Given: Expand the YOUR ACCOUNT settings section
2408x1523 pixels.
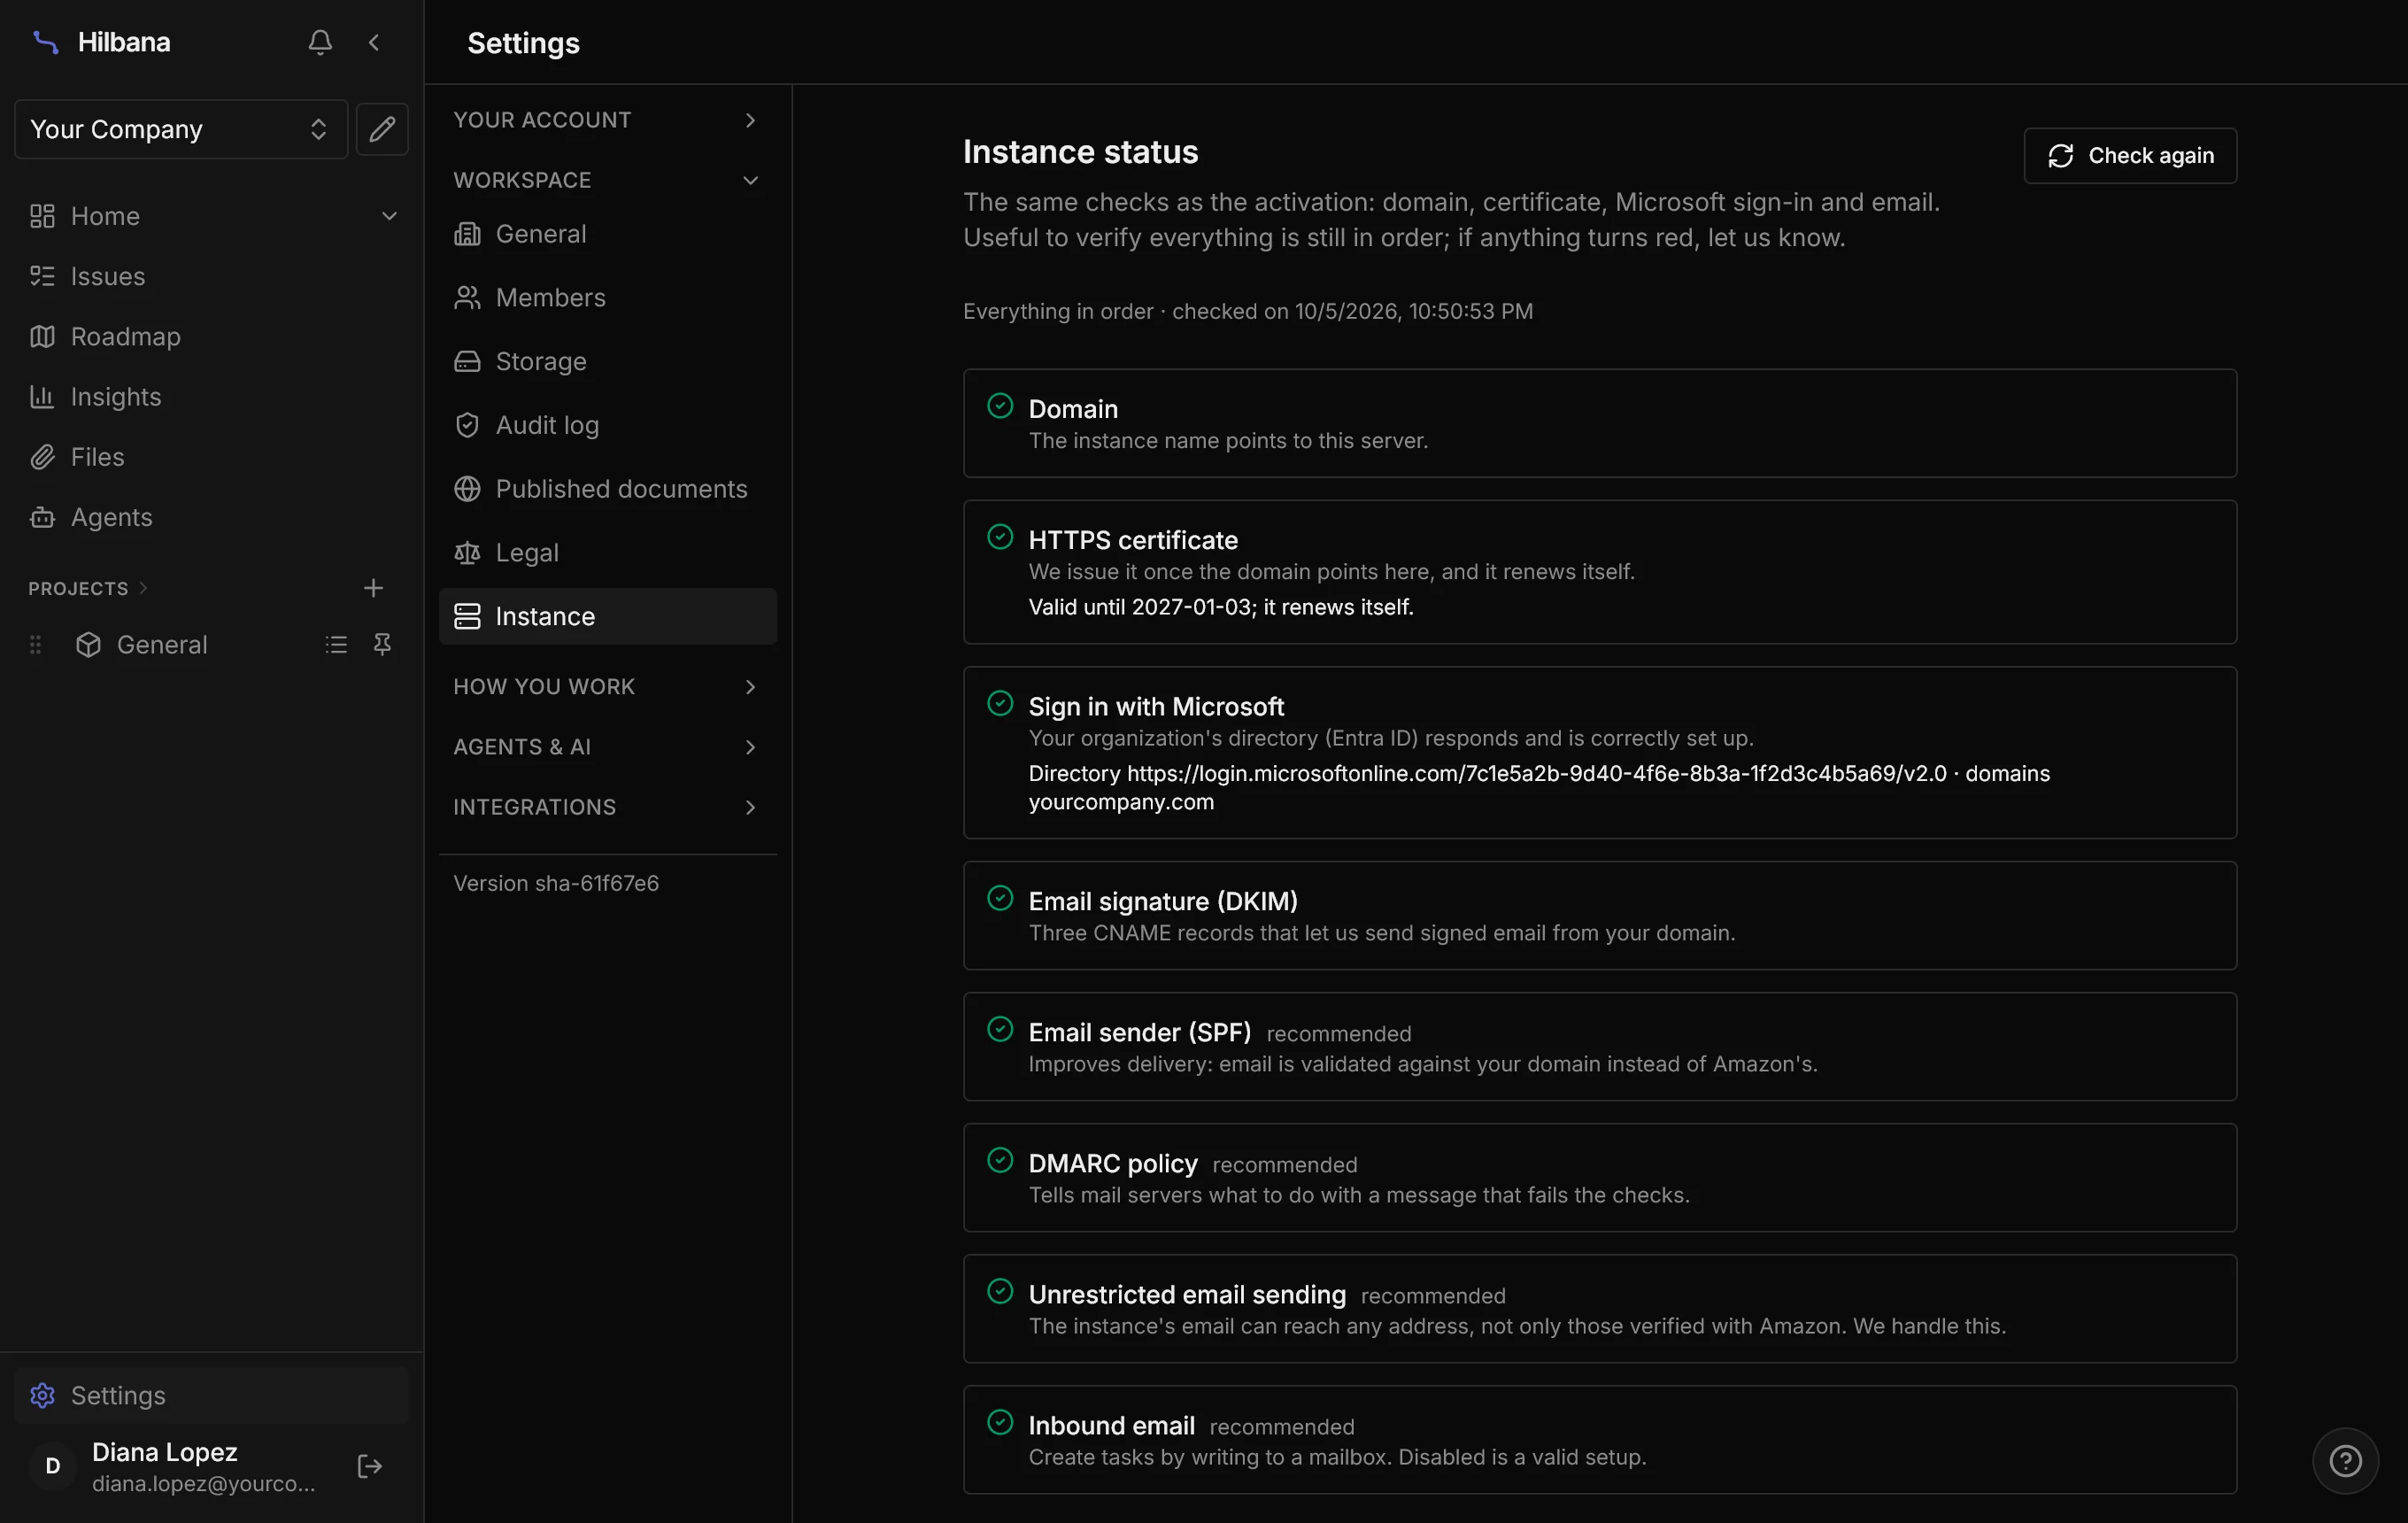Looking at the screenshot, I should click(x=608, y=120).
